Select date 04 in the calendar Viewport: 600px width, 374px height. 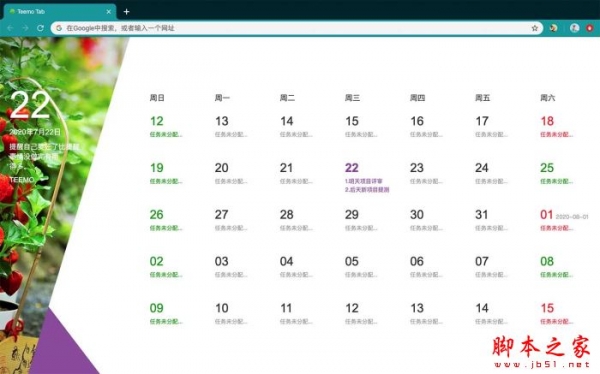[287, 261]
